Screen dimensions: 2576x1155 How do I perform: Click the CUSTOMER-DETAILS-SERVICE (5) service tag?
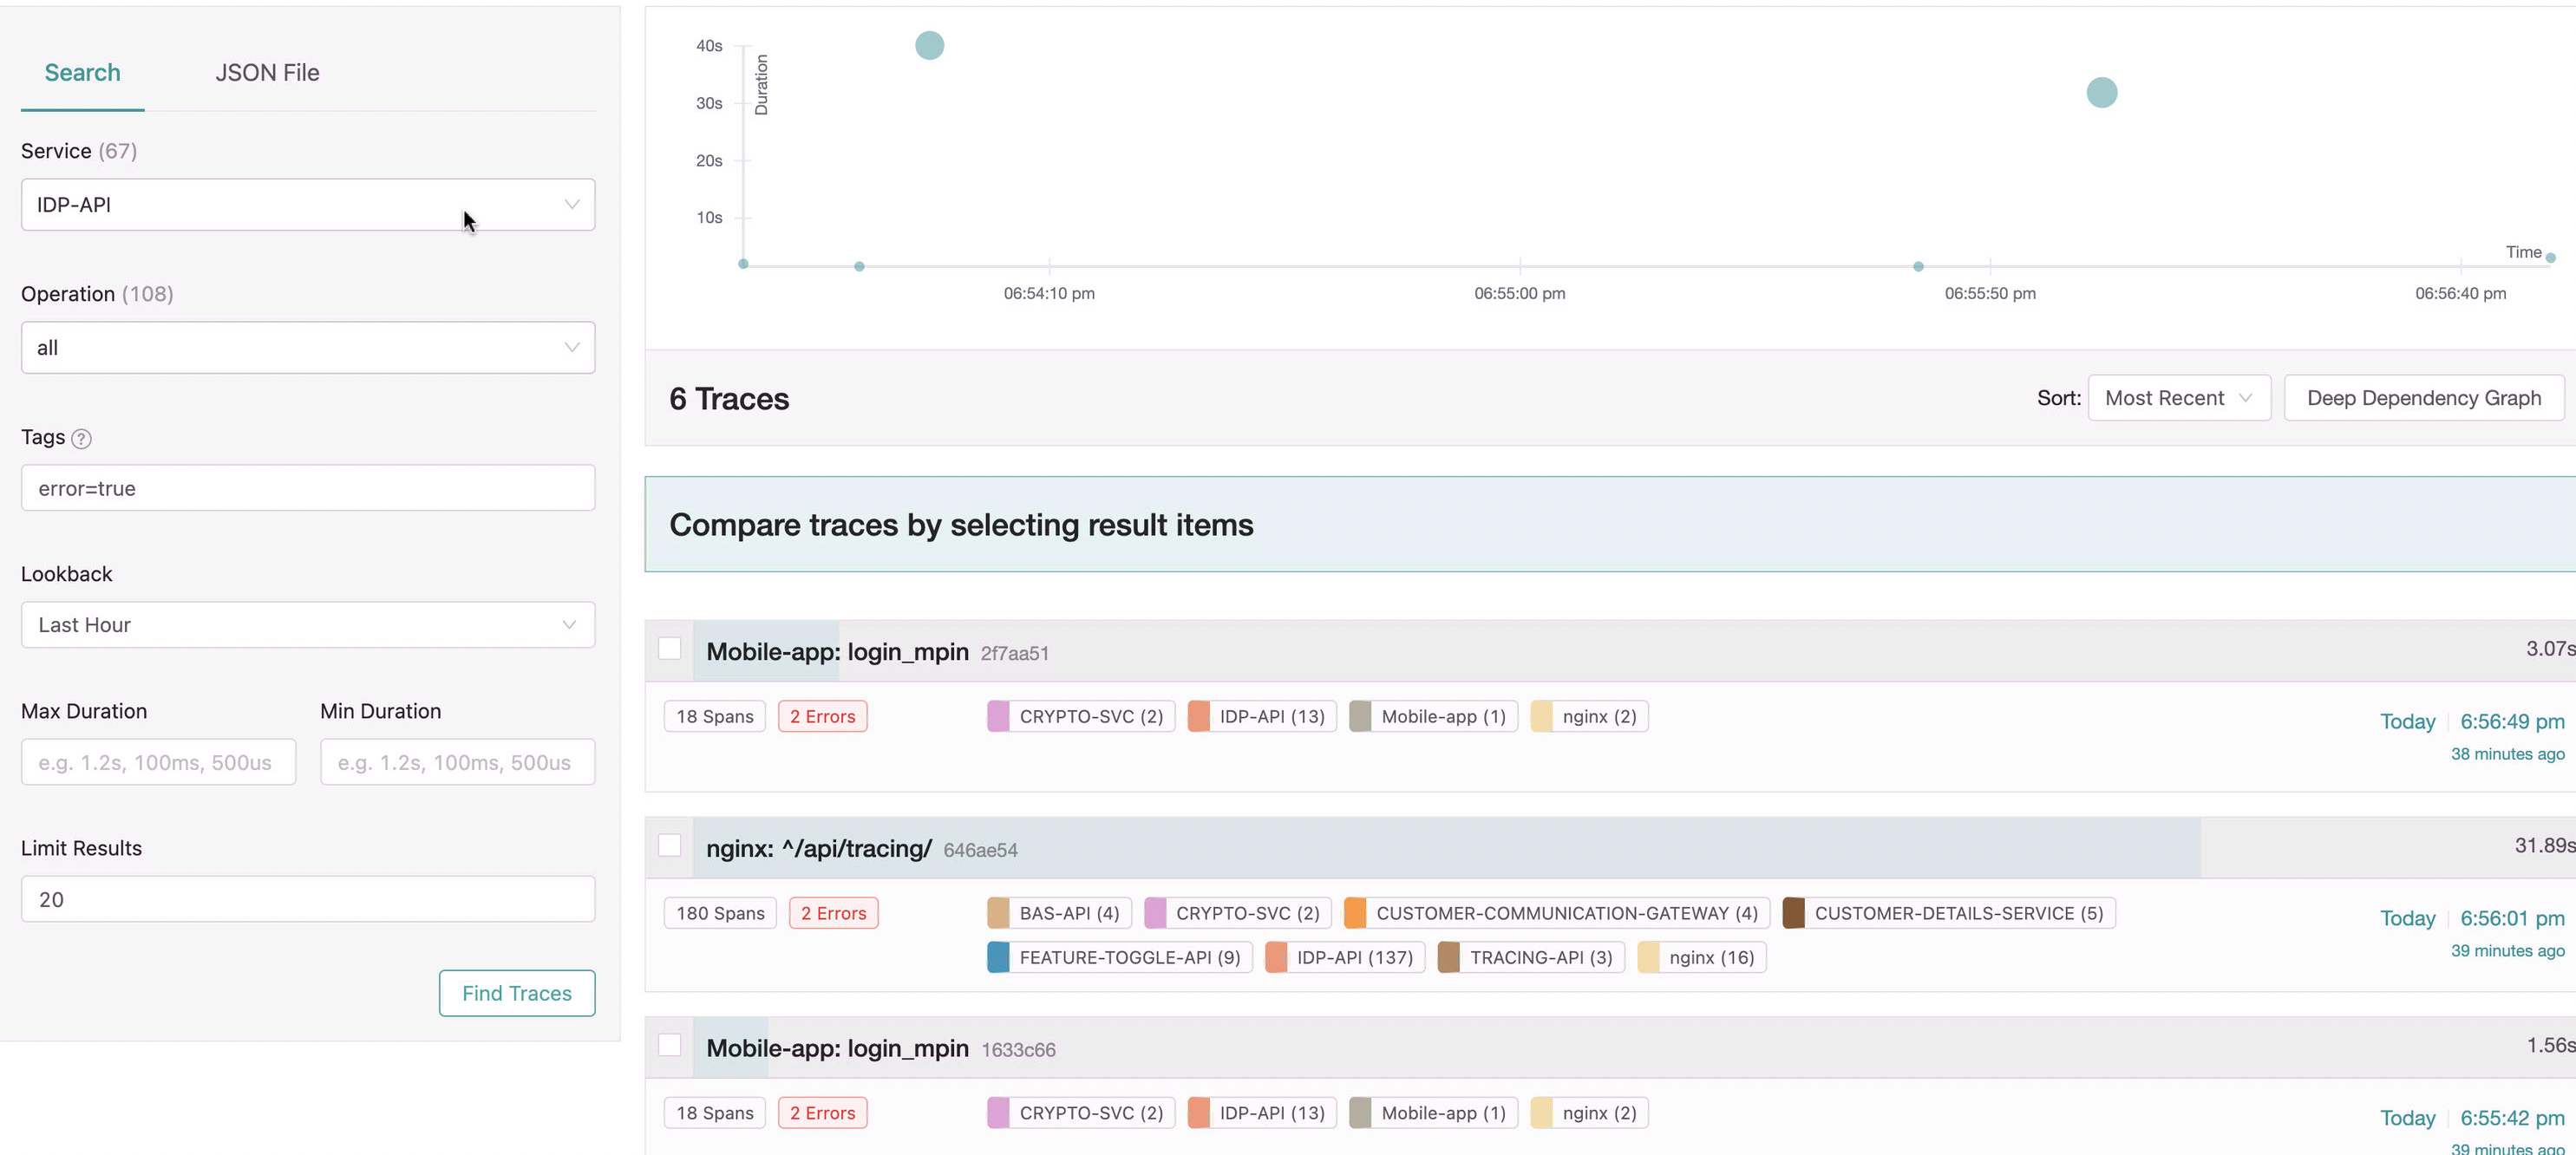click(1948, 913)
